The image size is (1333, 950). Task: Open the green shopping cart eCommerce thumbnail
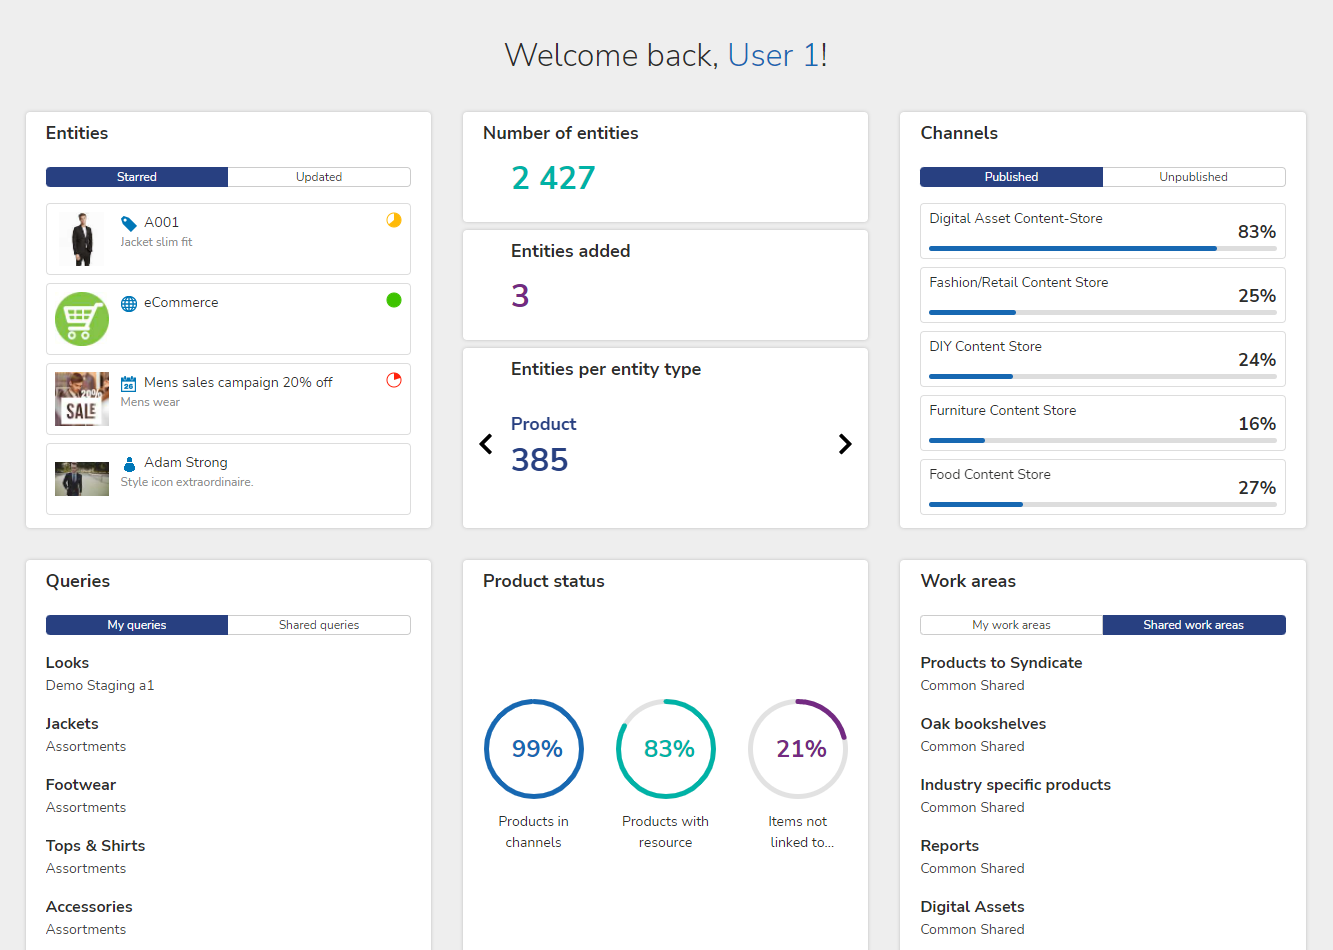point(82,319)
